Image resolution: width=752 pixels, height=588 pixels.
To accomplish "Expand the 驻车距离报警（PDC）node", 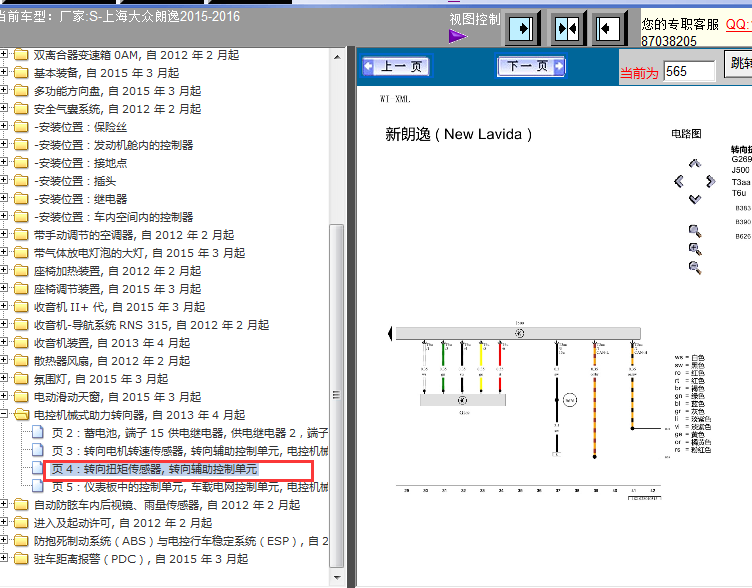I will point(4,558).
